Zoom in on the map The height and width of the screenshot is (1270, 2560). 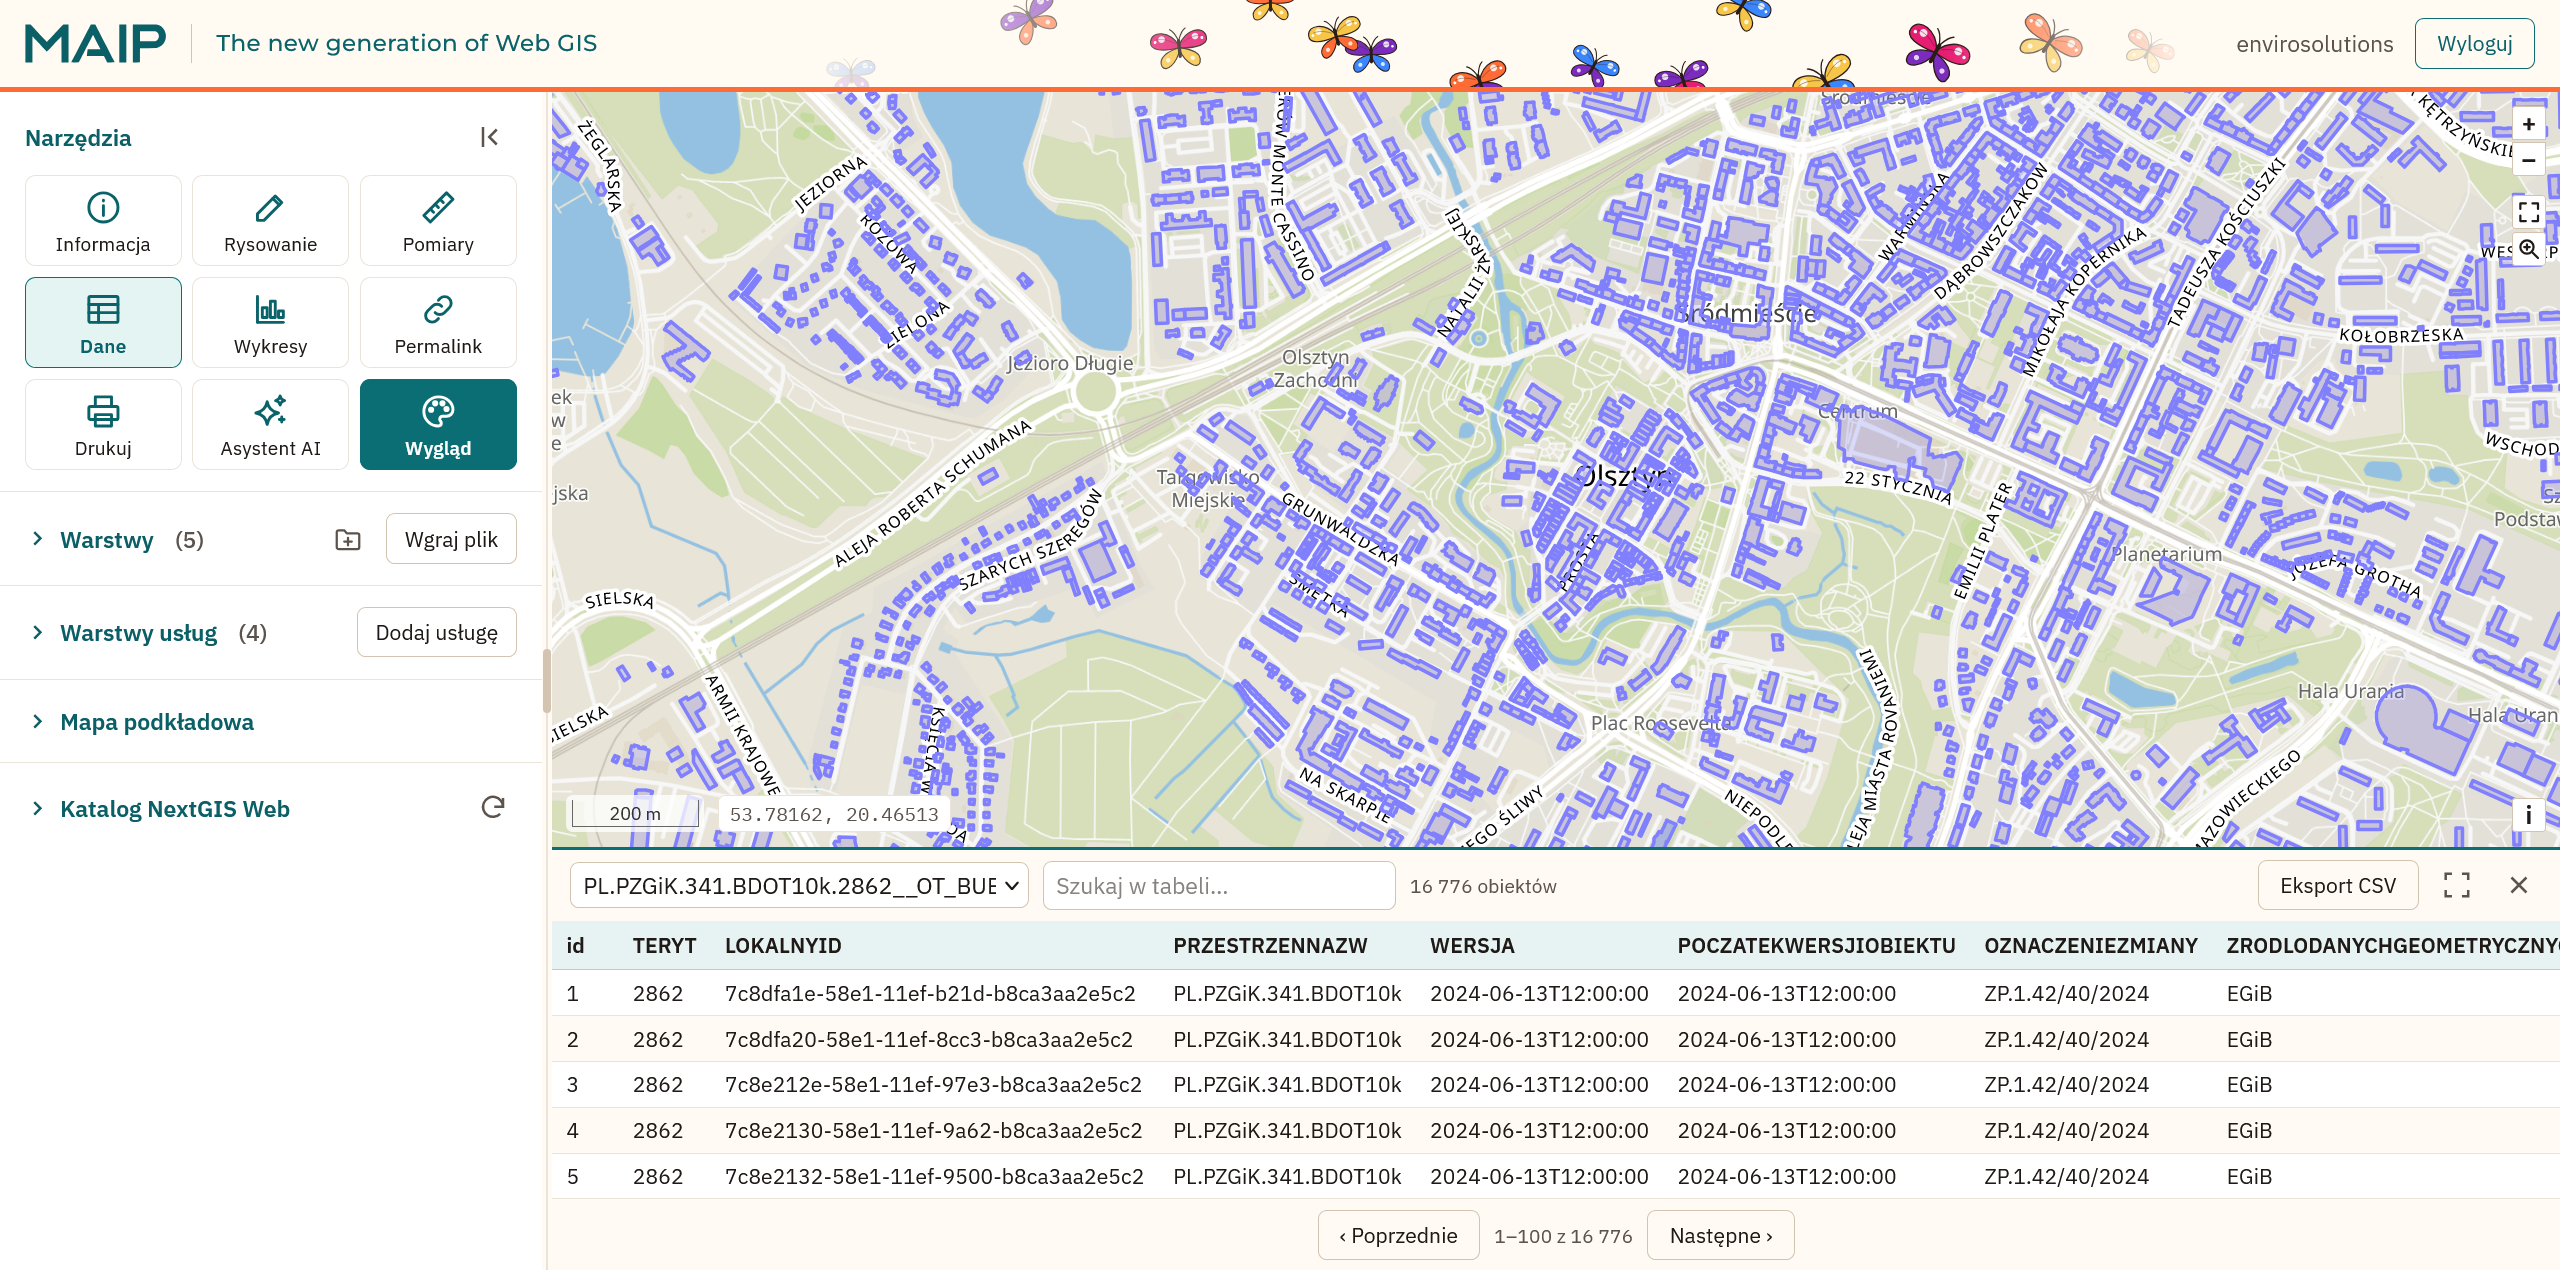[2528, 124]
